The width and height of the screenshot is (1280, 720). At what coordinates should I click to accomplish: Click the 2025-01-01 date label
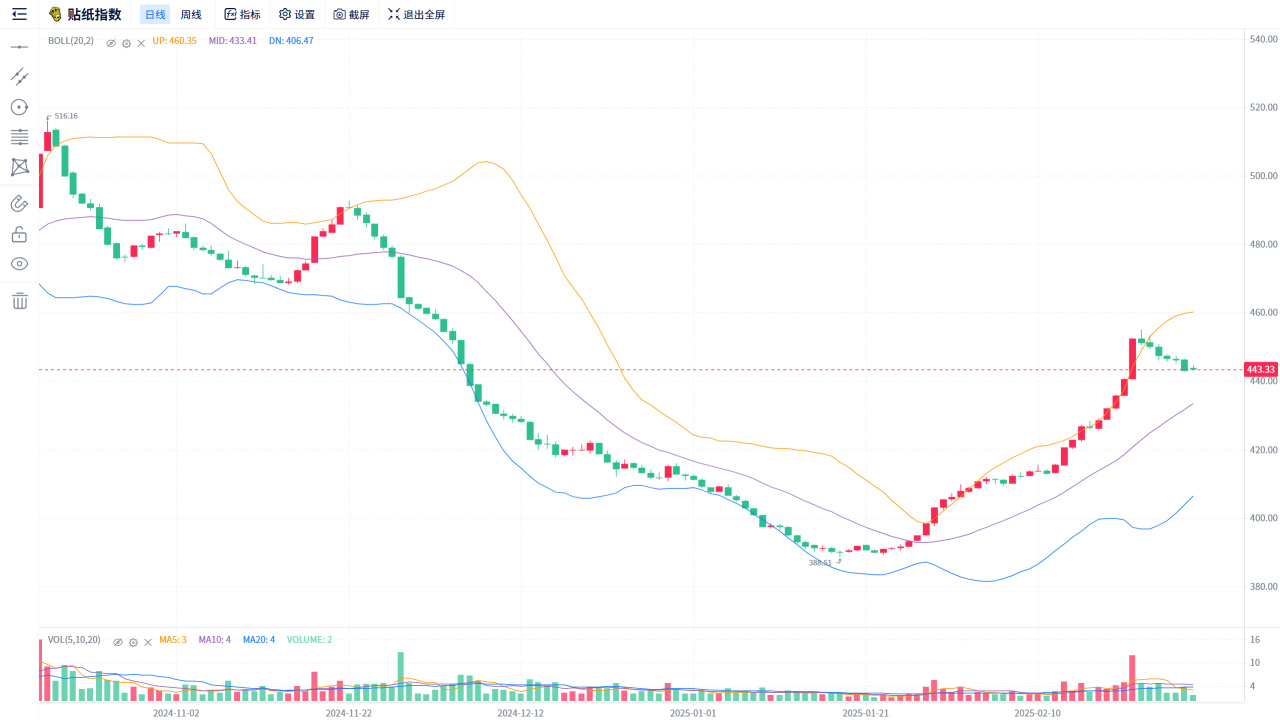coord(693,713)
